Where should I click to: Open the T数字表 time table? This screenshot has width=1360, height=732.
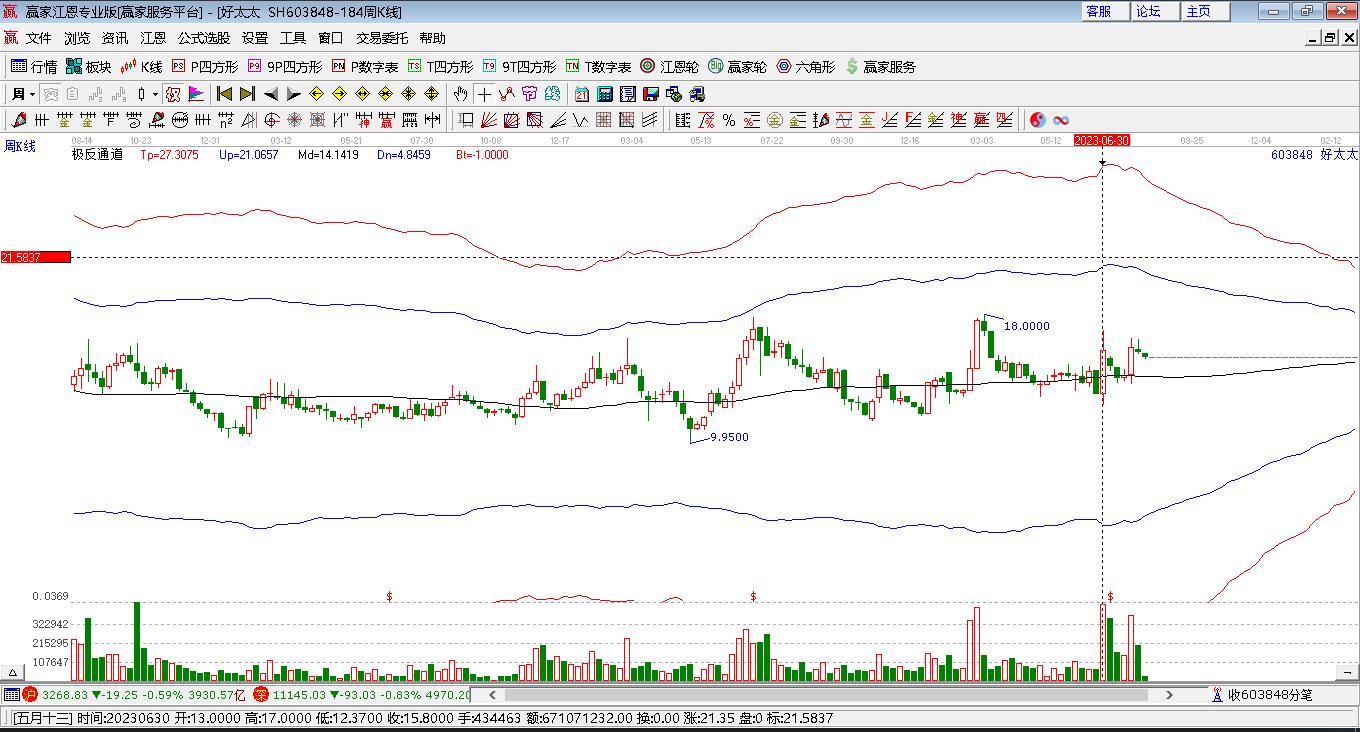coord(598,67)
